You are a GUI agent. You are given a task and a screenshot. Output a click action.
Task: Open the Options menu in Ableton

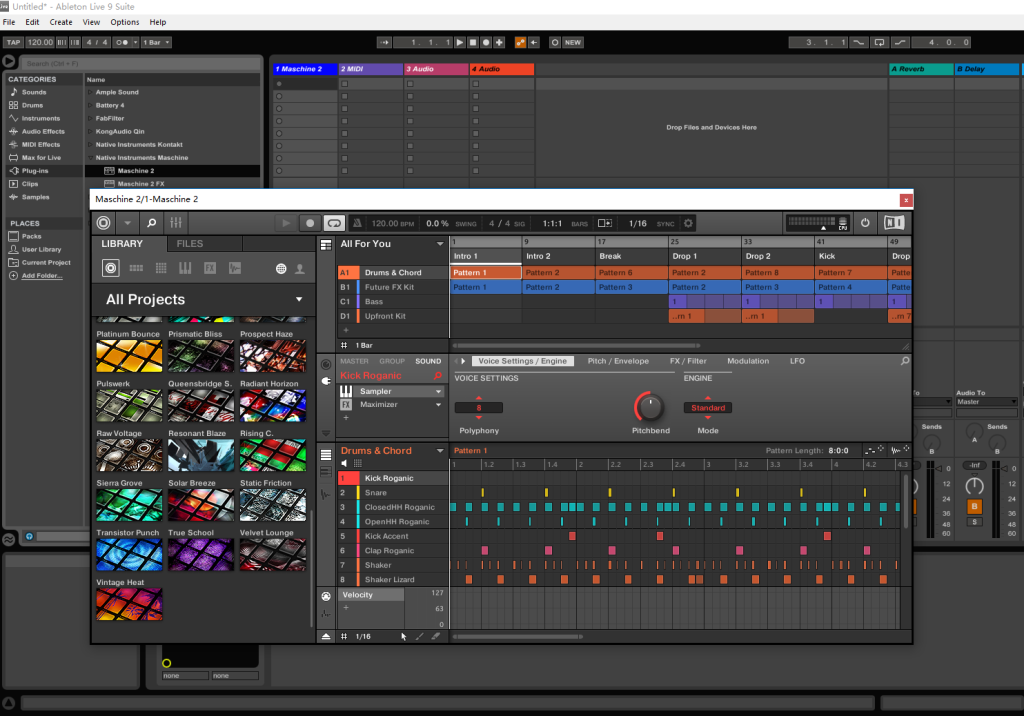coord(125,22)
